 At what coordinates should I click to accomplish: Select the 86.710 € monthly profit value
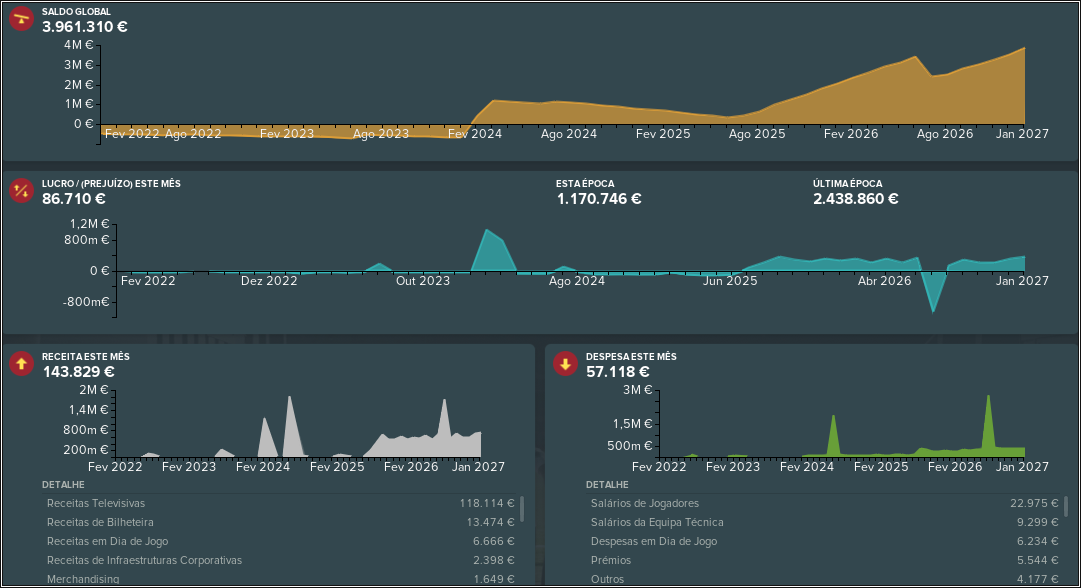74,199
